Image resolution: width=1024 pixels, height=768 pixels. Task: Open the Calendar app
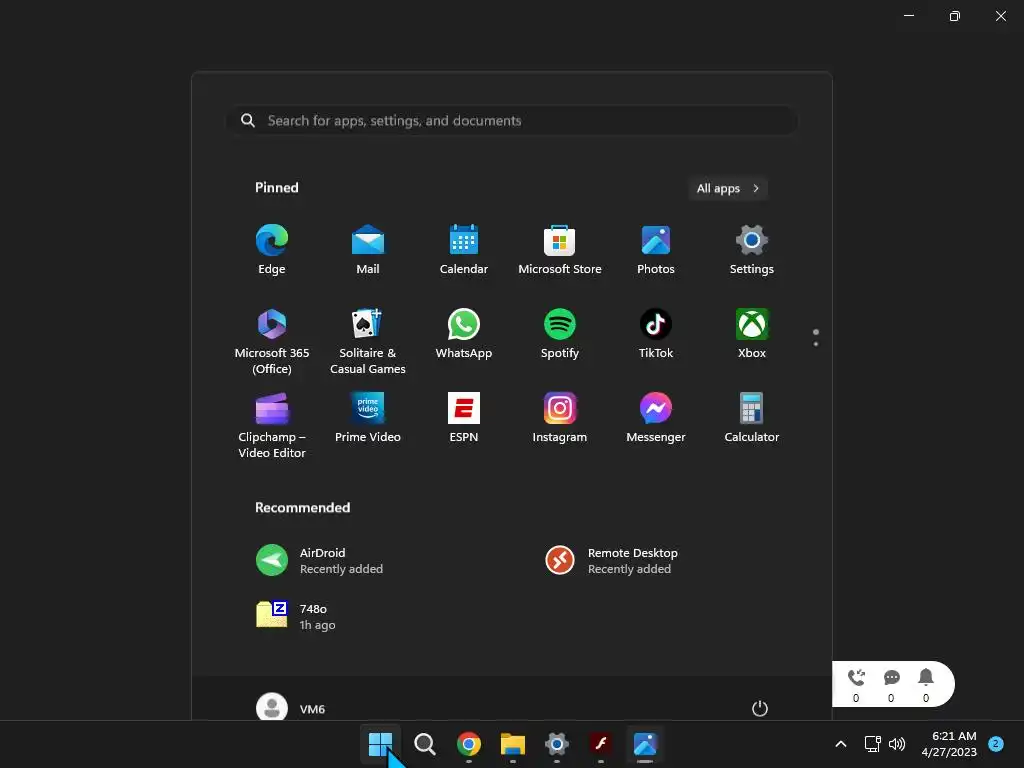pos(464,249)
